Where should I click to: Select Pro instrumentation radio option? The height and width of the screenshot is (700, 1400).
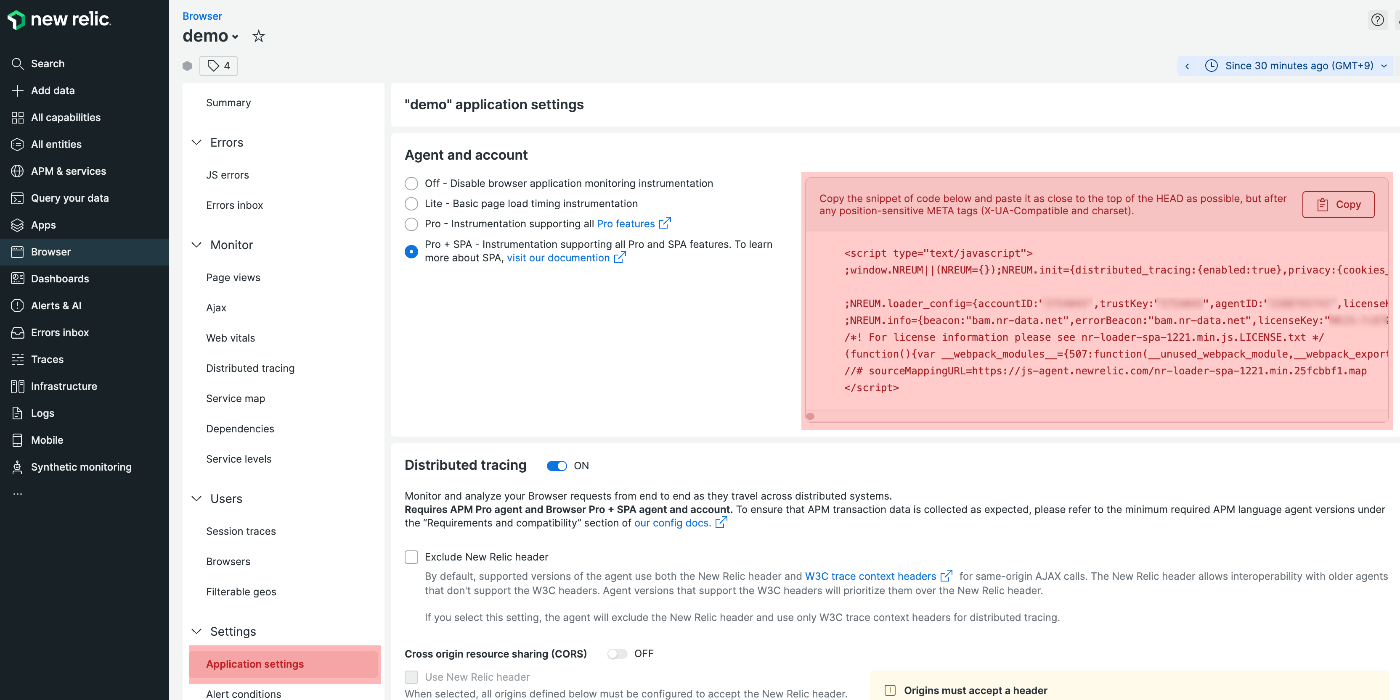tap(411, 224)
